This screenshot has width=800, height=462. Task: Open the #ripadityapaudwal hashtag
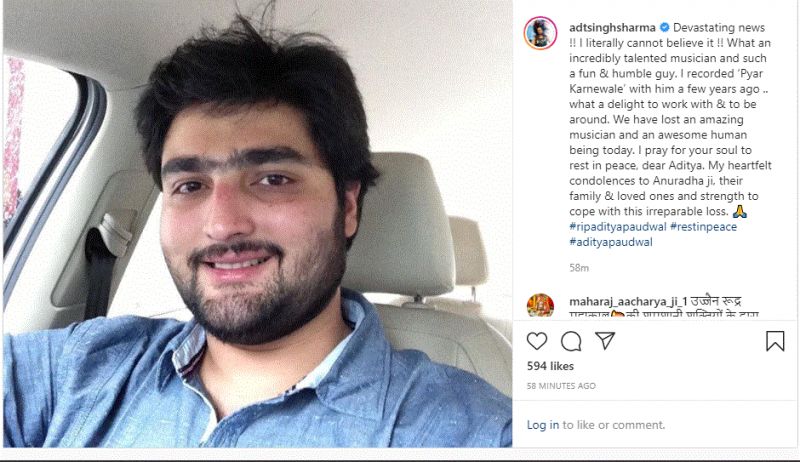[x=618, y=226]
